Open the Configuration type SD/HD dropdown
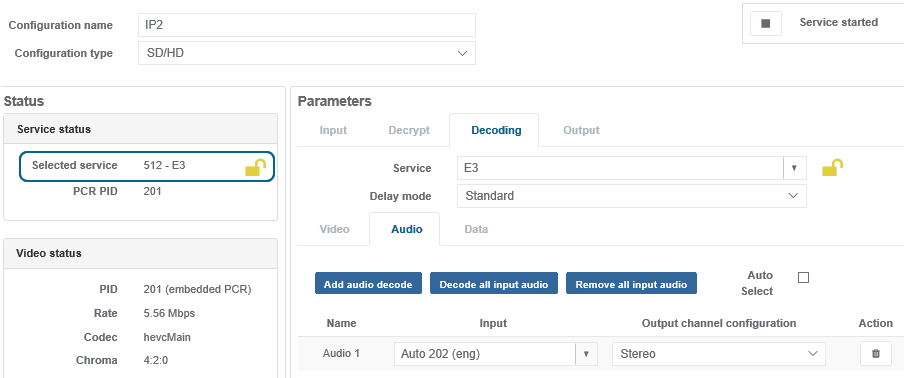Screen dimensions: 905x378 click(307, 53)
